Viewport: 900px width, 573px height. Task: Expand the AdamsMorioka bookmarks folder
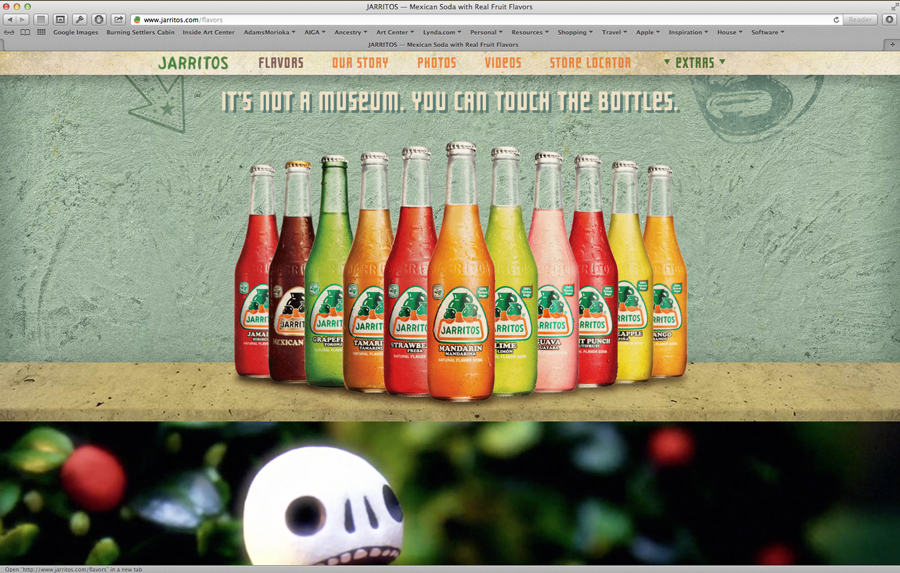click(269, 32)
